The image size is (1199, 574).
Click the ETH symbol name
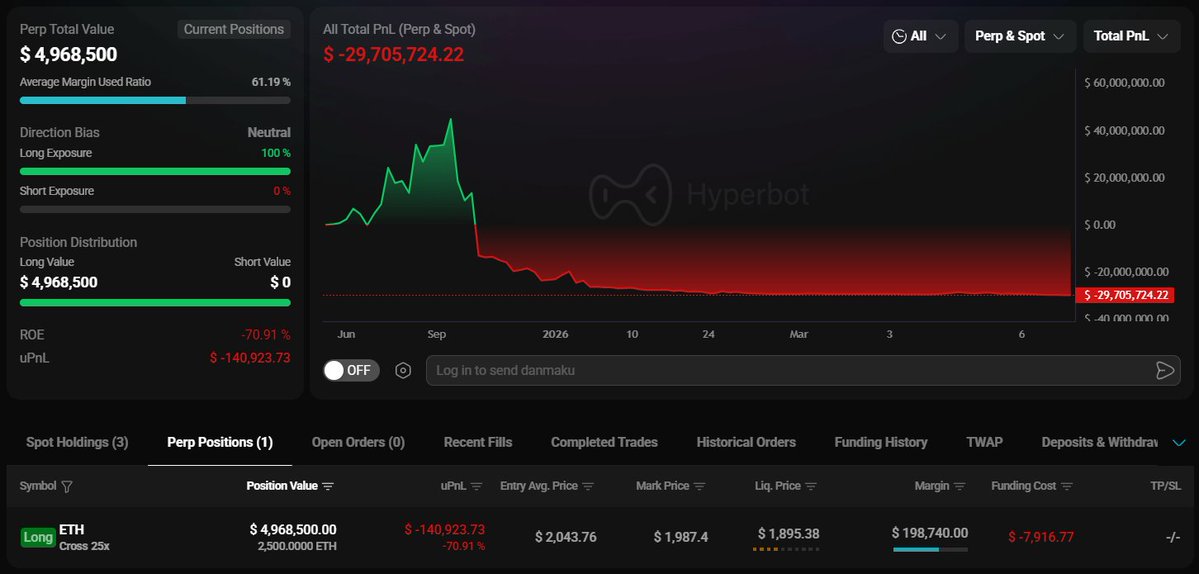pyautogui.click(x=72, y=530)
